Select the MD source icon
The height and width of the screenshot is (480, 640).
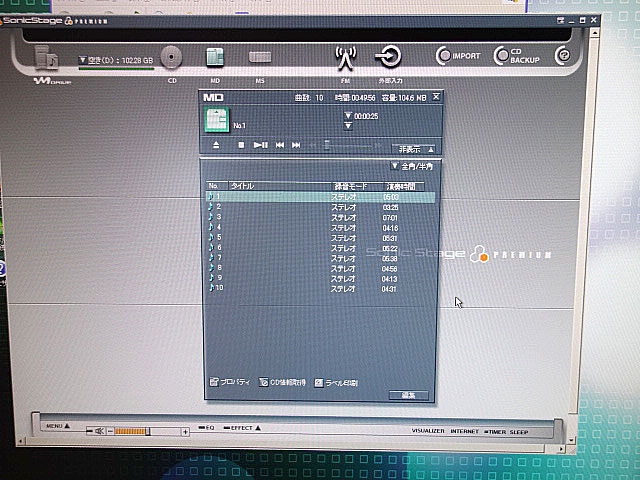(x=215, y=57)
